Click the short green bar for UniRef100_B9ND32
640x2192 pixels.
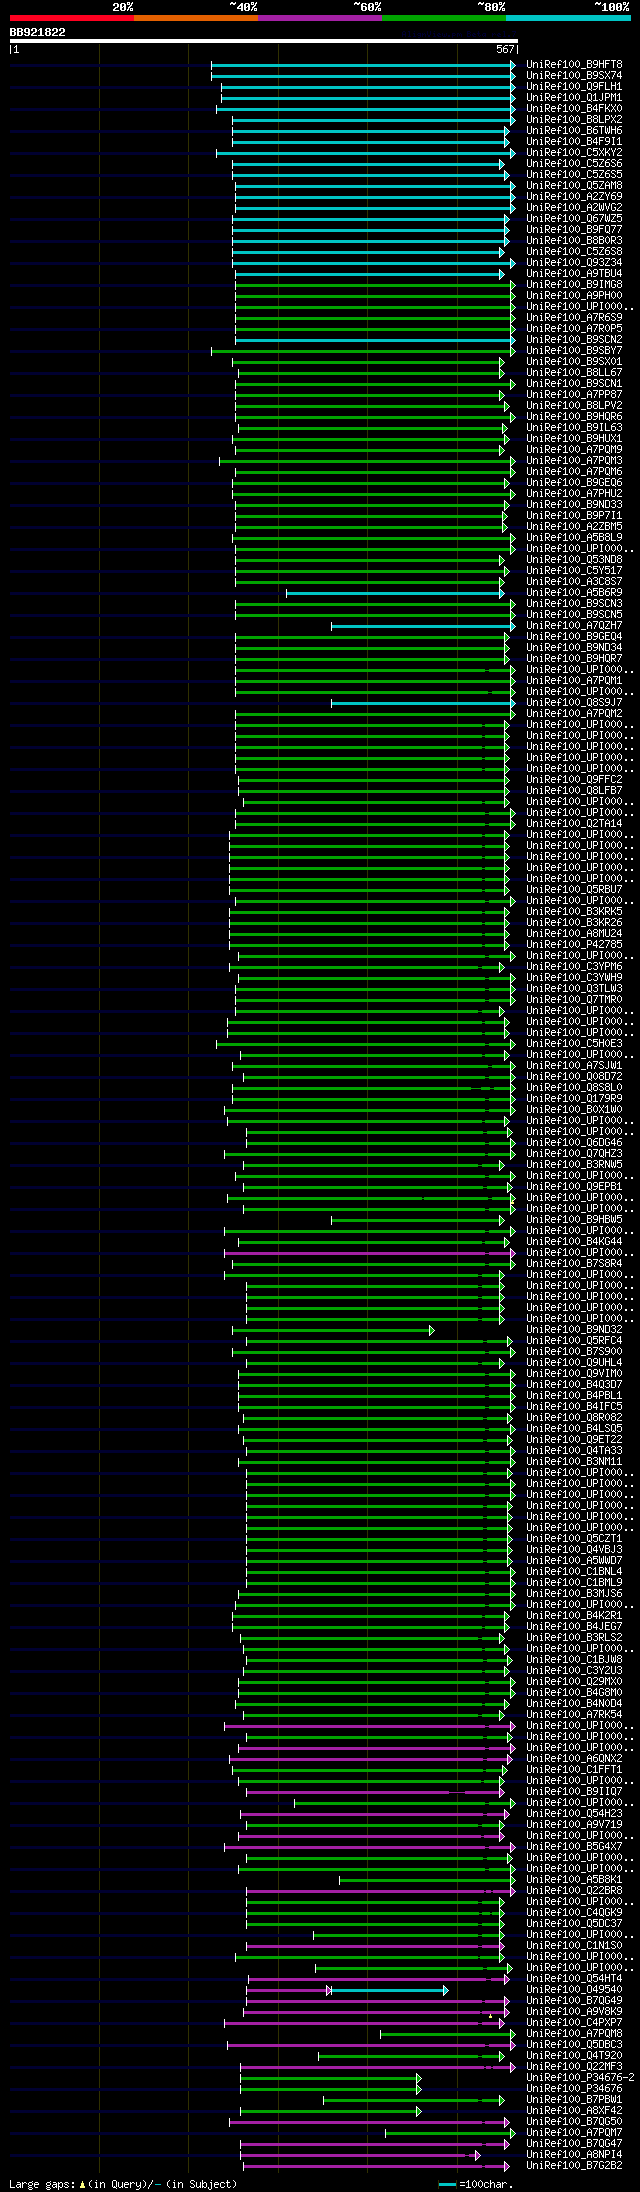click(333, 1330)
